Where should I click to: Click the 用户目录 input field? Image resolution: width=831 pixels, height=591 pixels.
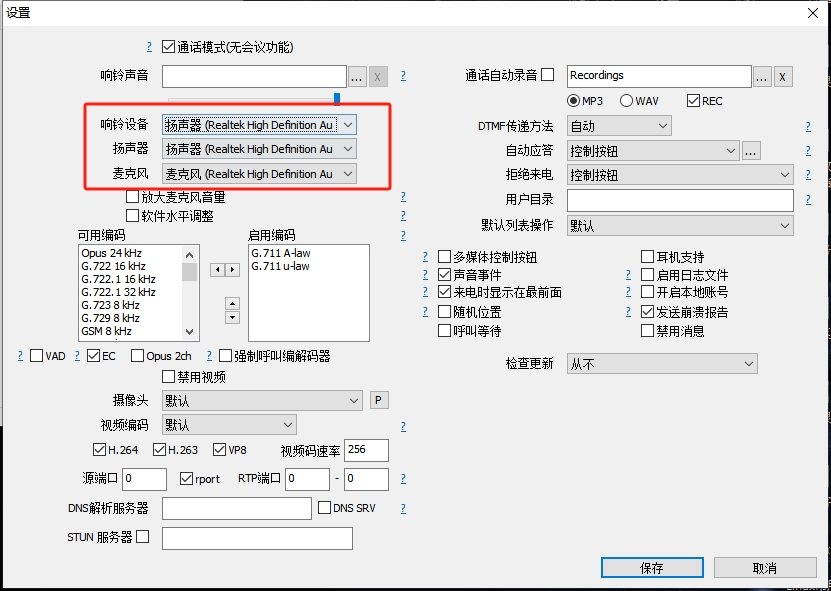coord(680,200)
